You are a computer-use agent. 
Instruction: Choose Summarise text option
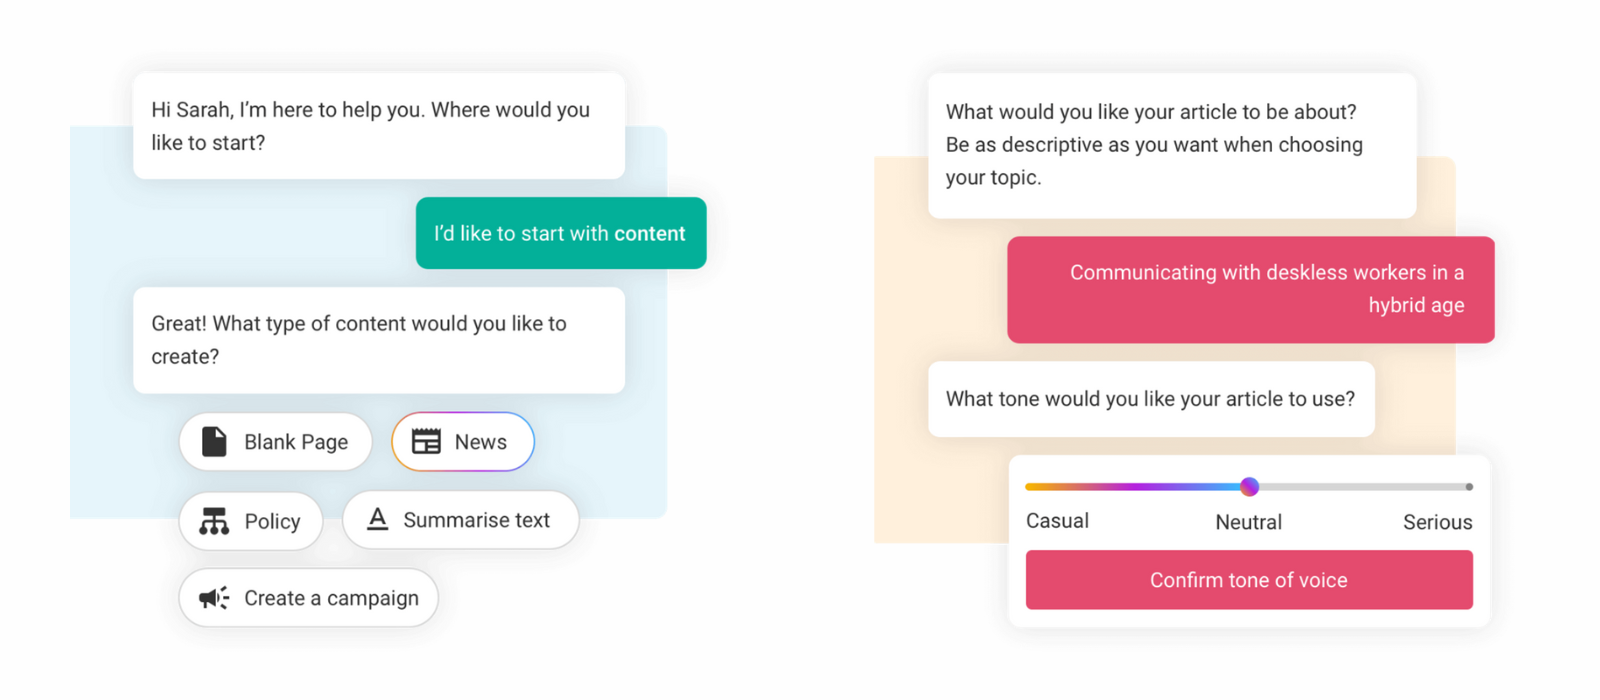coord(461,520)
